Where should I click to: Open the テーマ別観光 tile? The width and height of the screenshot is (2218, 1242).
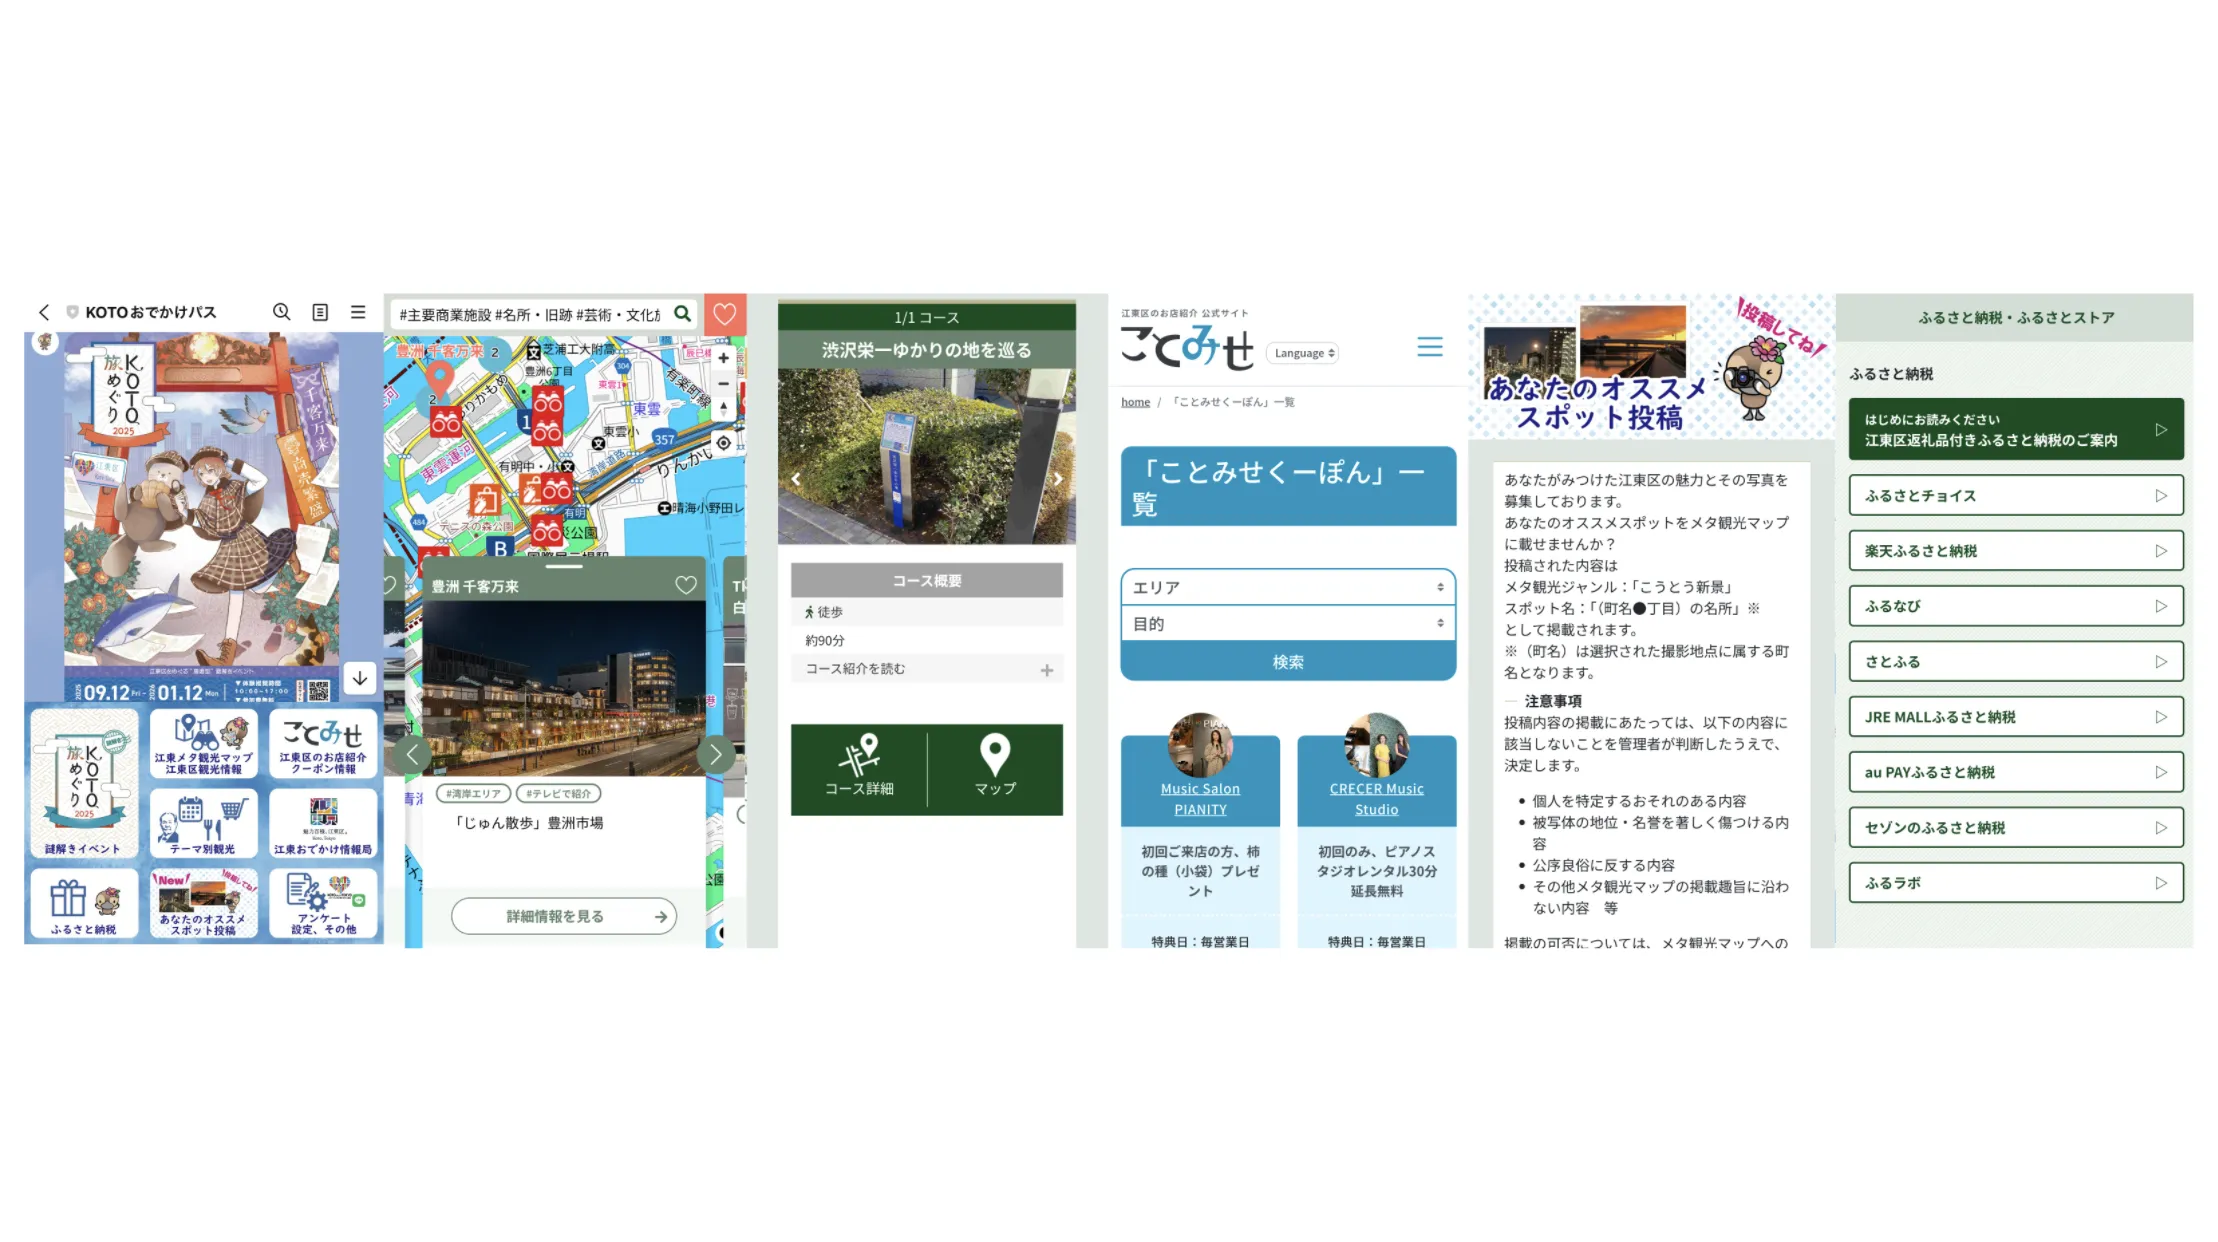pyautogui.click(x=203, y=824)
